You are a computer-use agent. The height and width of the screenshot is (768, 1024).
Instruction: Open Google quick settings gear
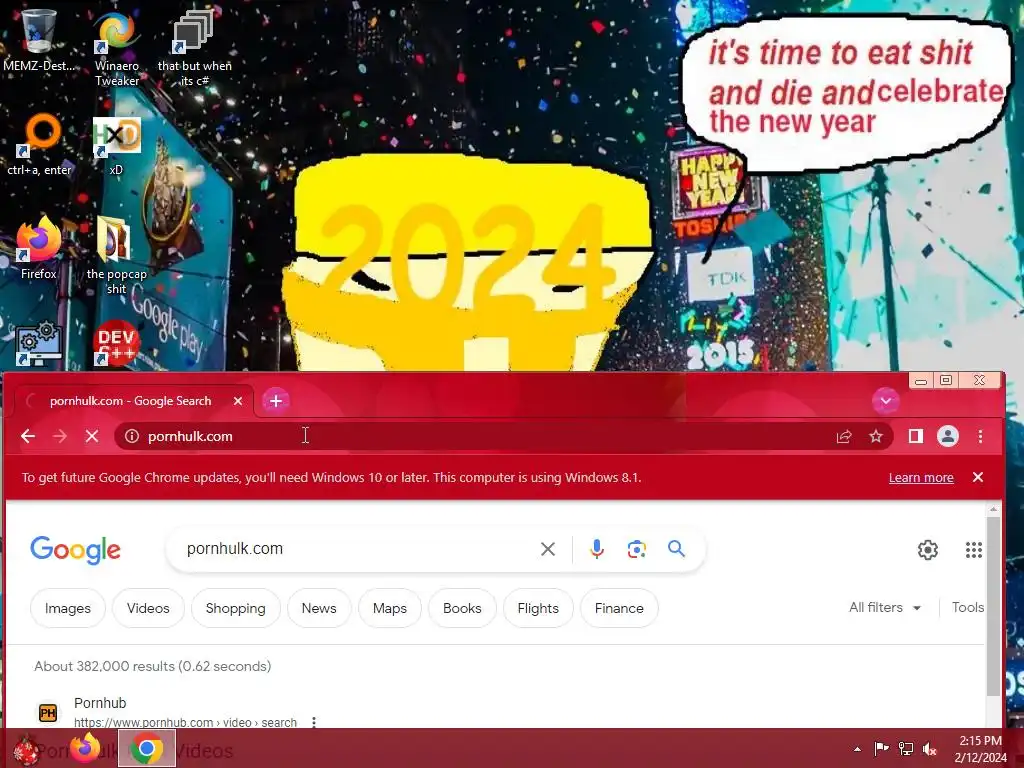click(927, 550)
